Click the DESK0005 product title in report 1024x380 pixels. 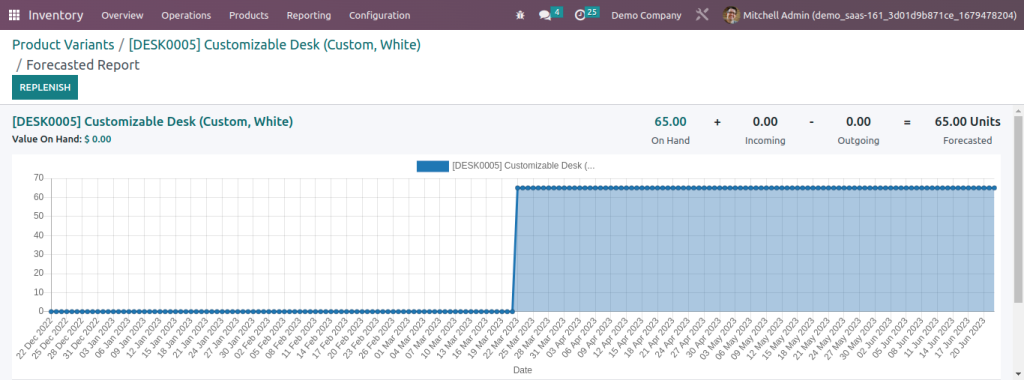point(153,121)
